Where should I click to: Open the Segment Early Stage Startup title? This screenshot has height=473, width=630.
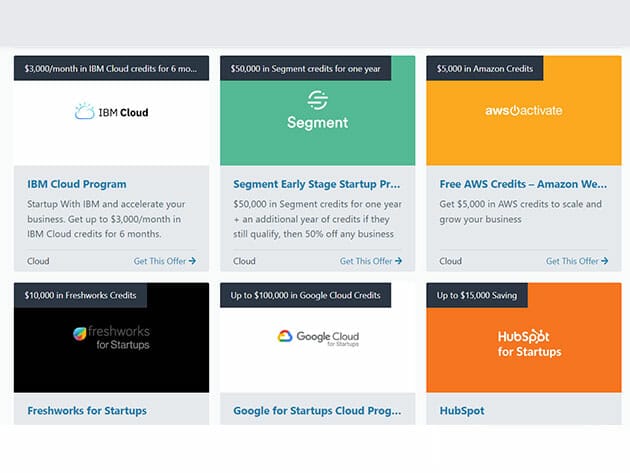tap(317, 184)
